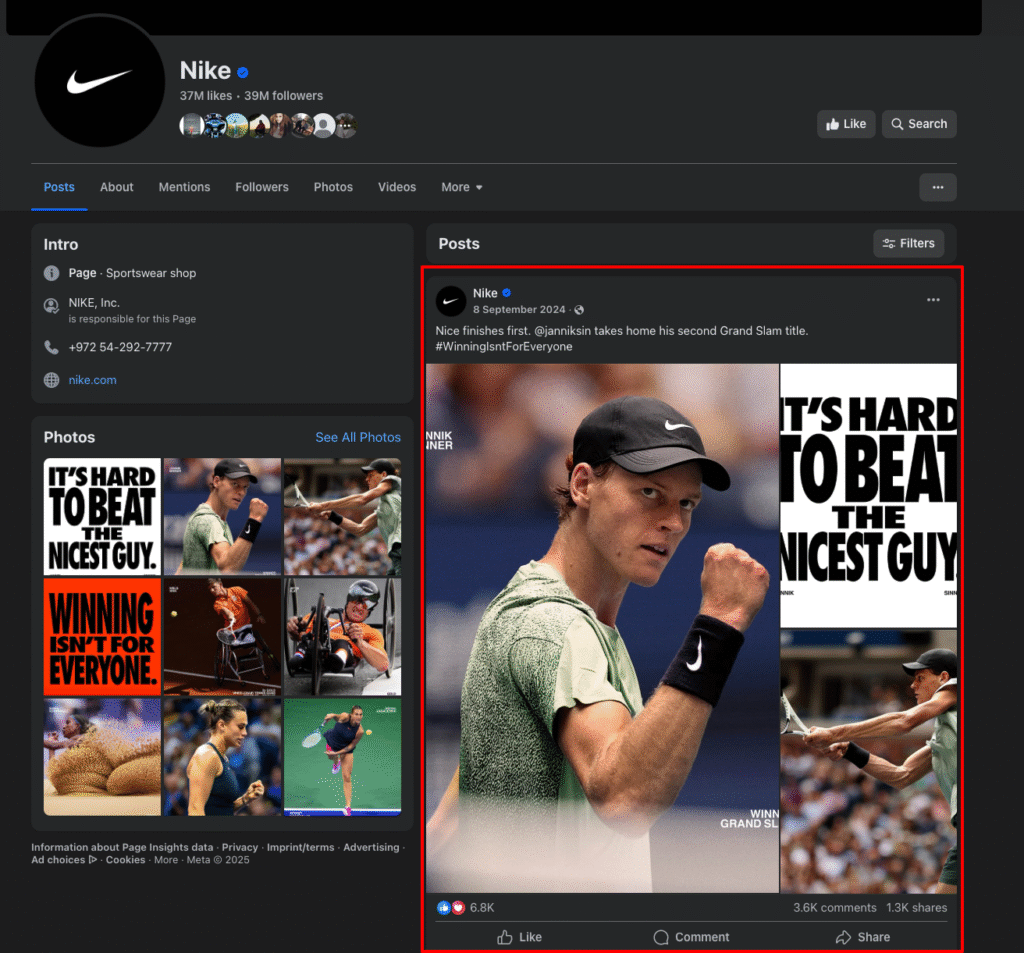This screenshot has height=953, width=1024.
Task: Click the @janniksin mention in post
Action: 562,331
